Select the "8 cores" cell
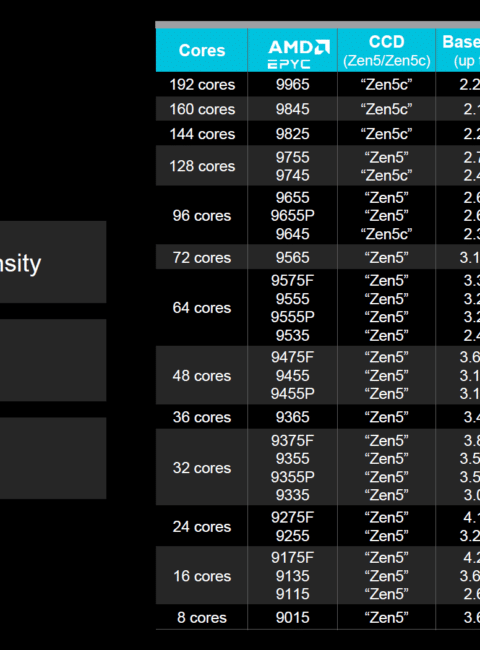The height and width of the screenshot is (650, 480). [x=202, y=617]
